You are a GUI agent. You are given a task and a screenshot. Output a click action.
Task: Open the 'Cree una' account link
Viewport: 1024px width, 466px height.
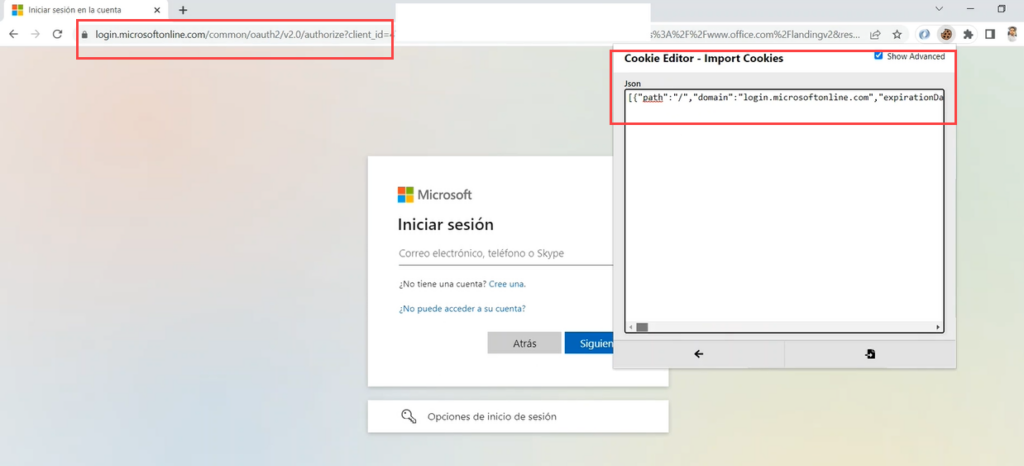point(507,284)
